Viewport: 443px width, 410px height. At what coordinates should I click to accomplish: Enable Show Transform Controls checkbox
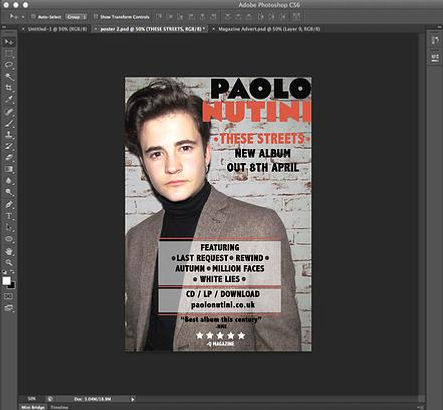(95, 16)
